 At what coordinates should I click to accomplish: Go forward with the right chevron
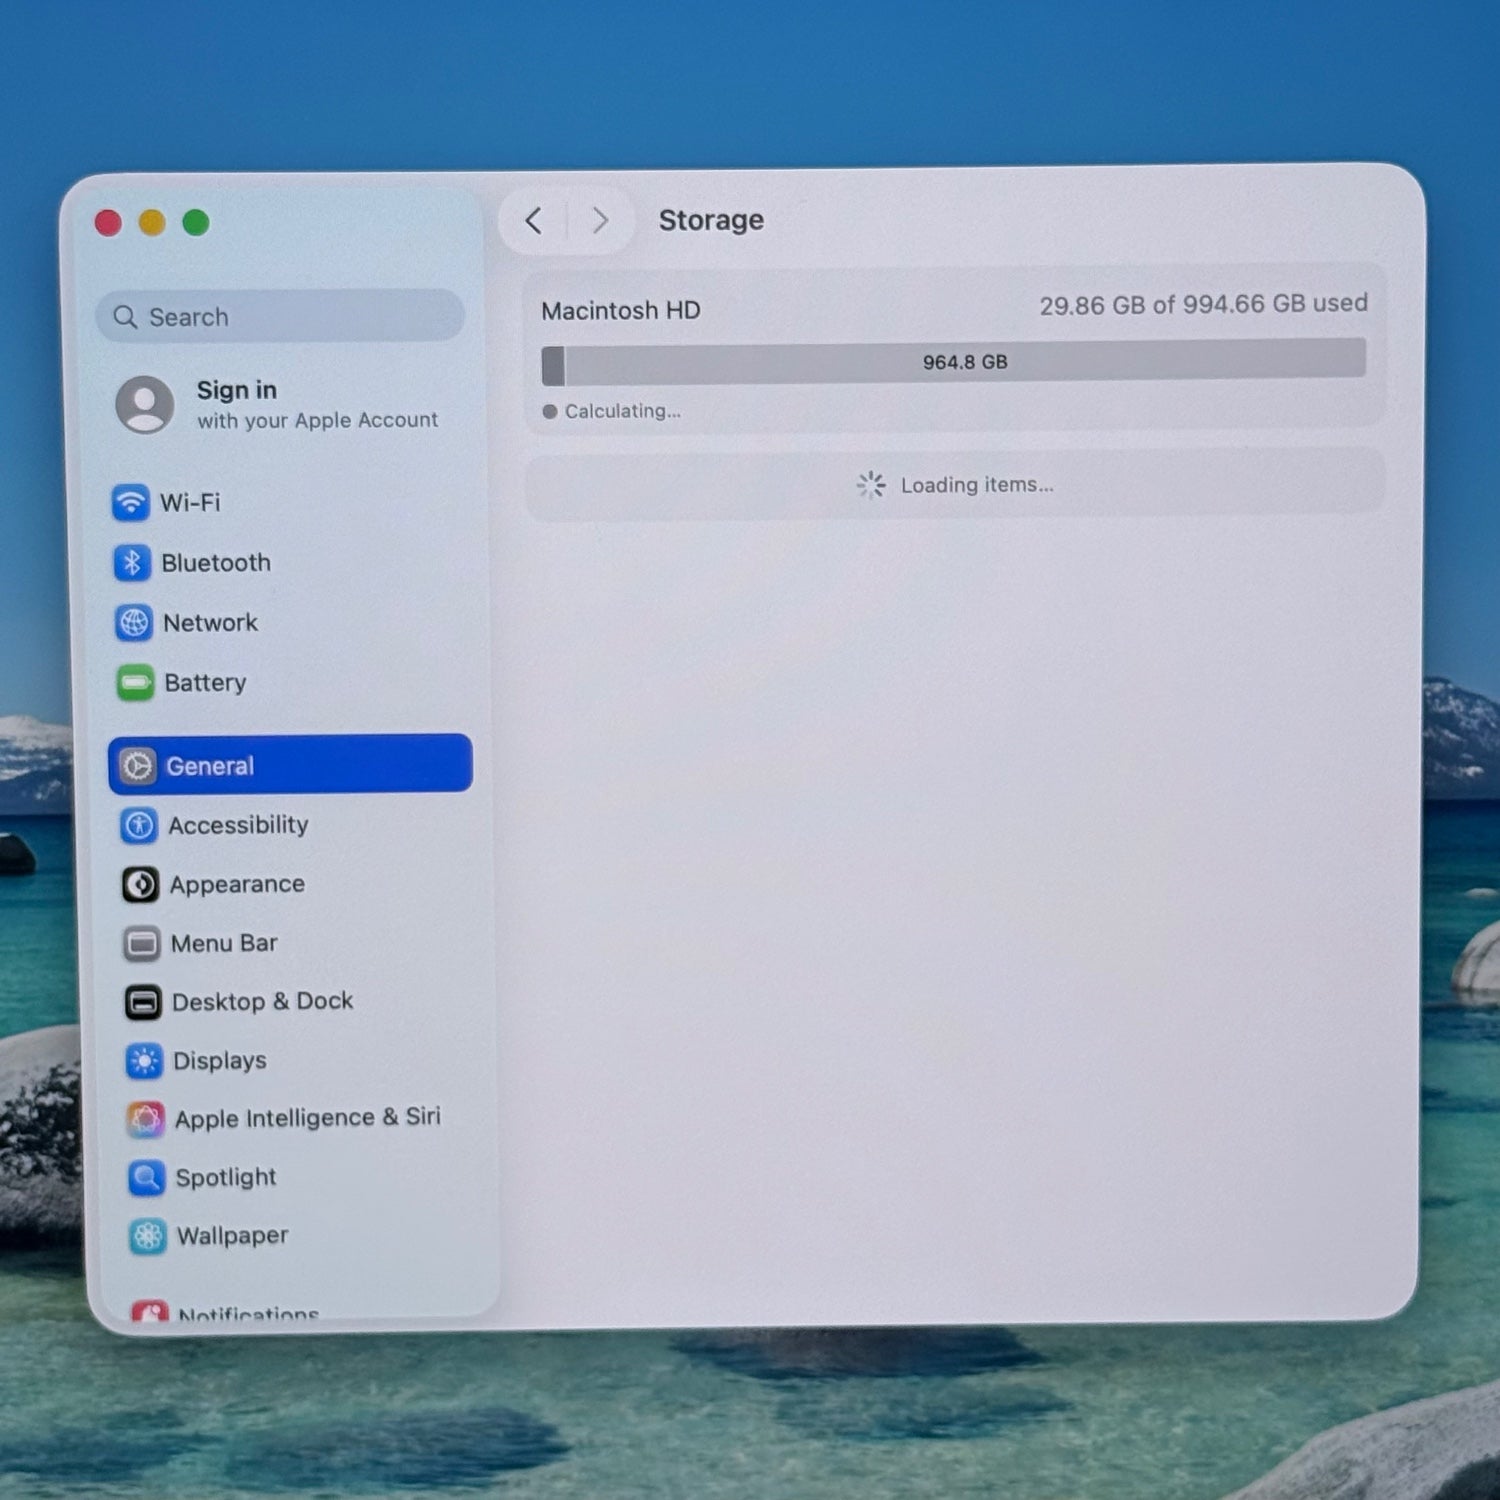pyautogui.click(x=600, y=220)
